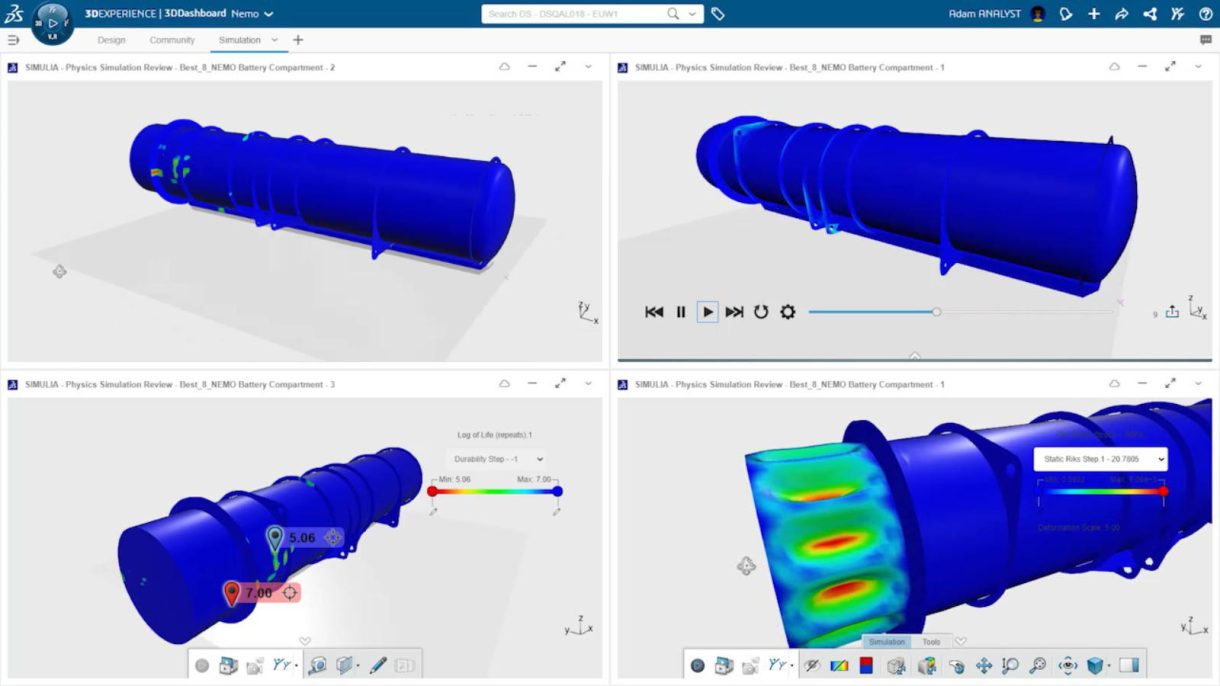Open the view eye icon with arrows
Viewport: 1220px width, 686px height.
point(1067,665)
